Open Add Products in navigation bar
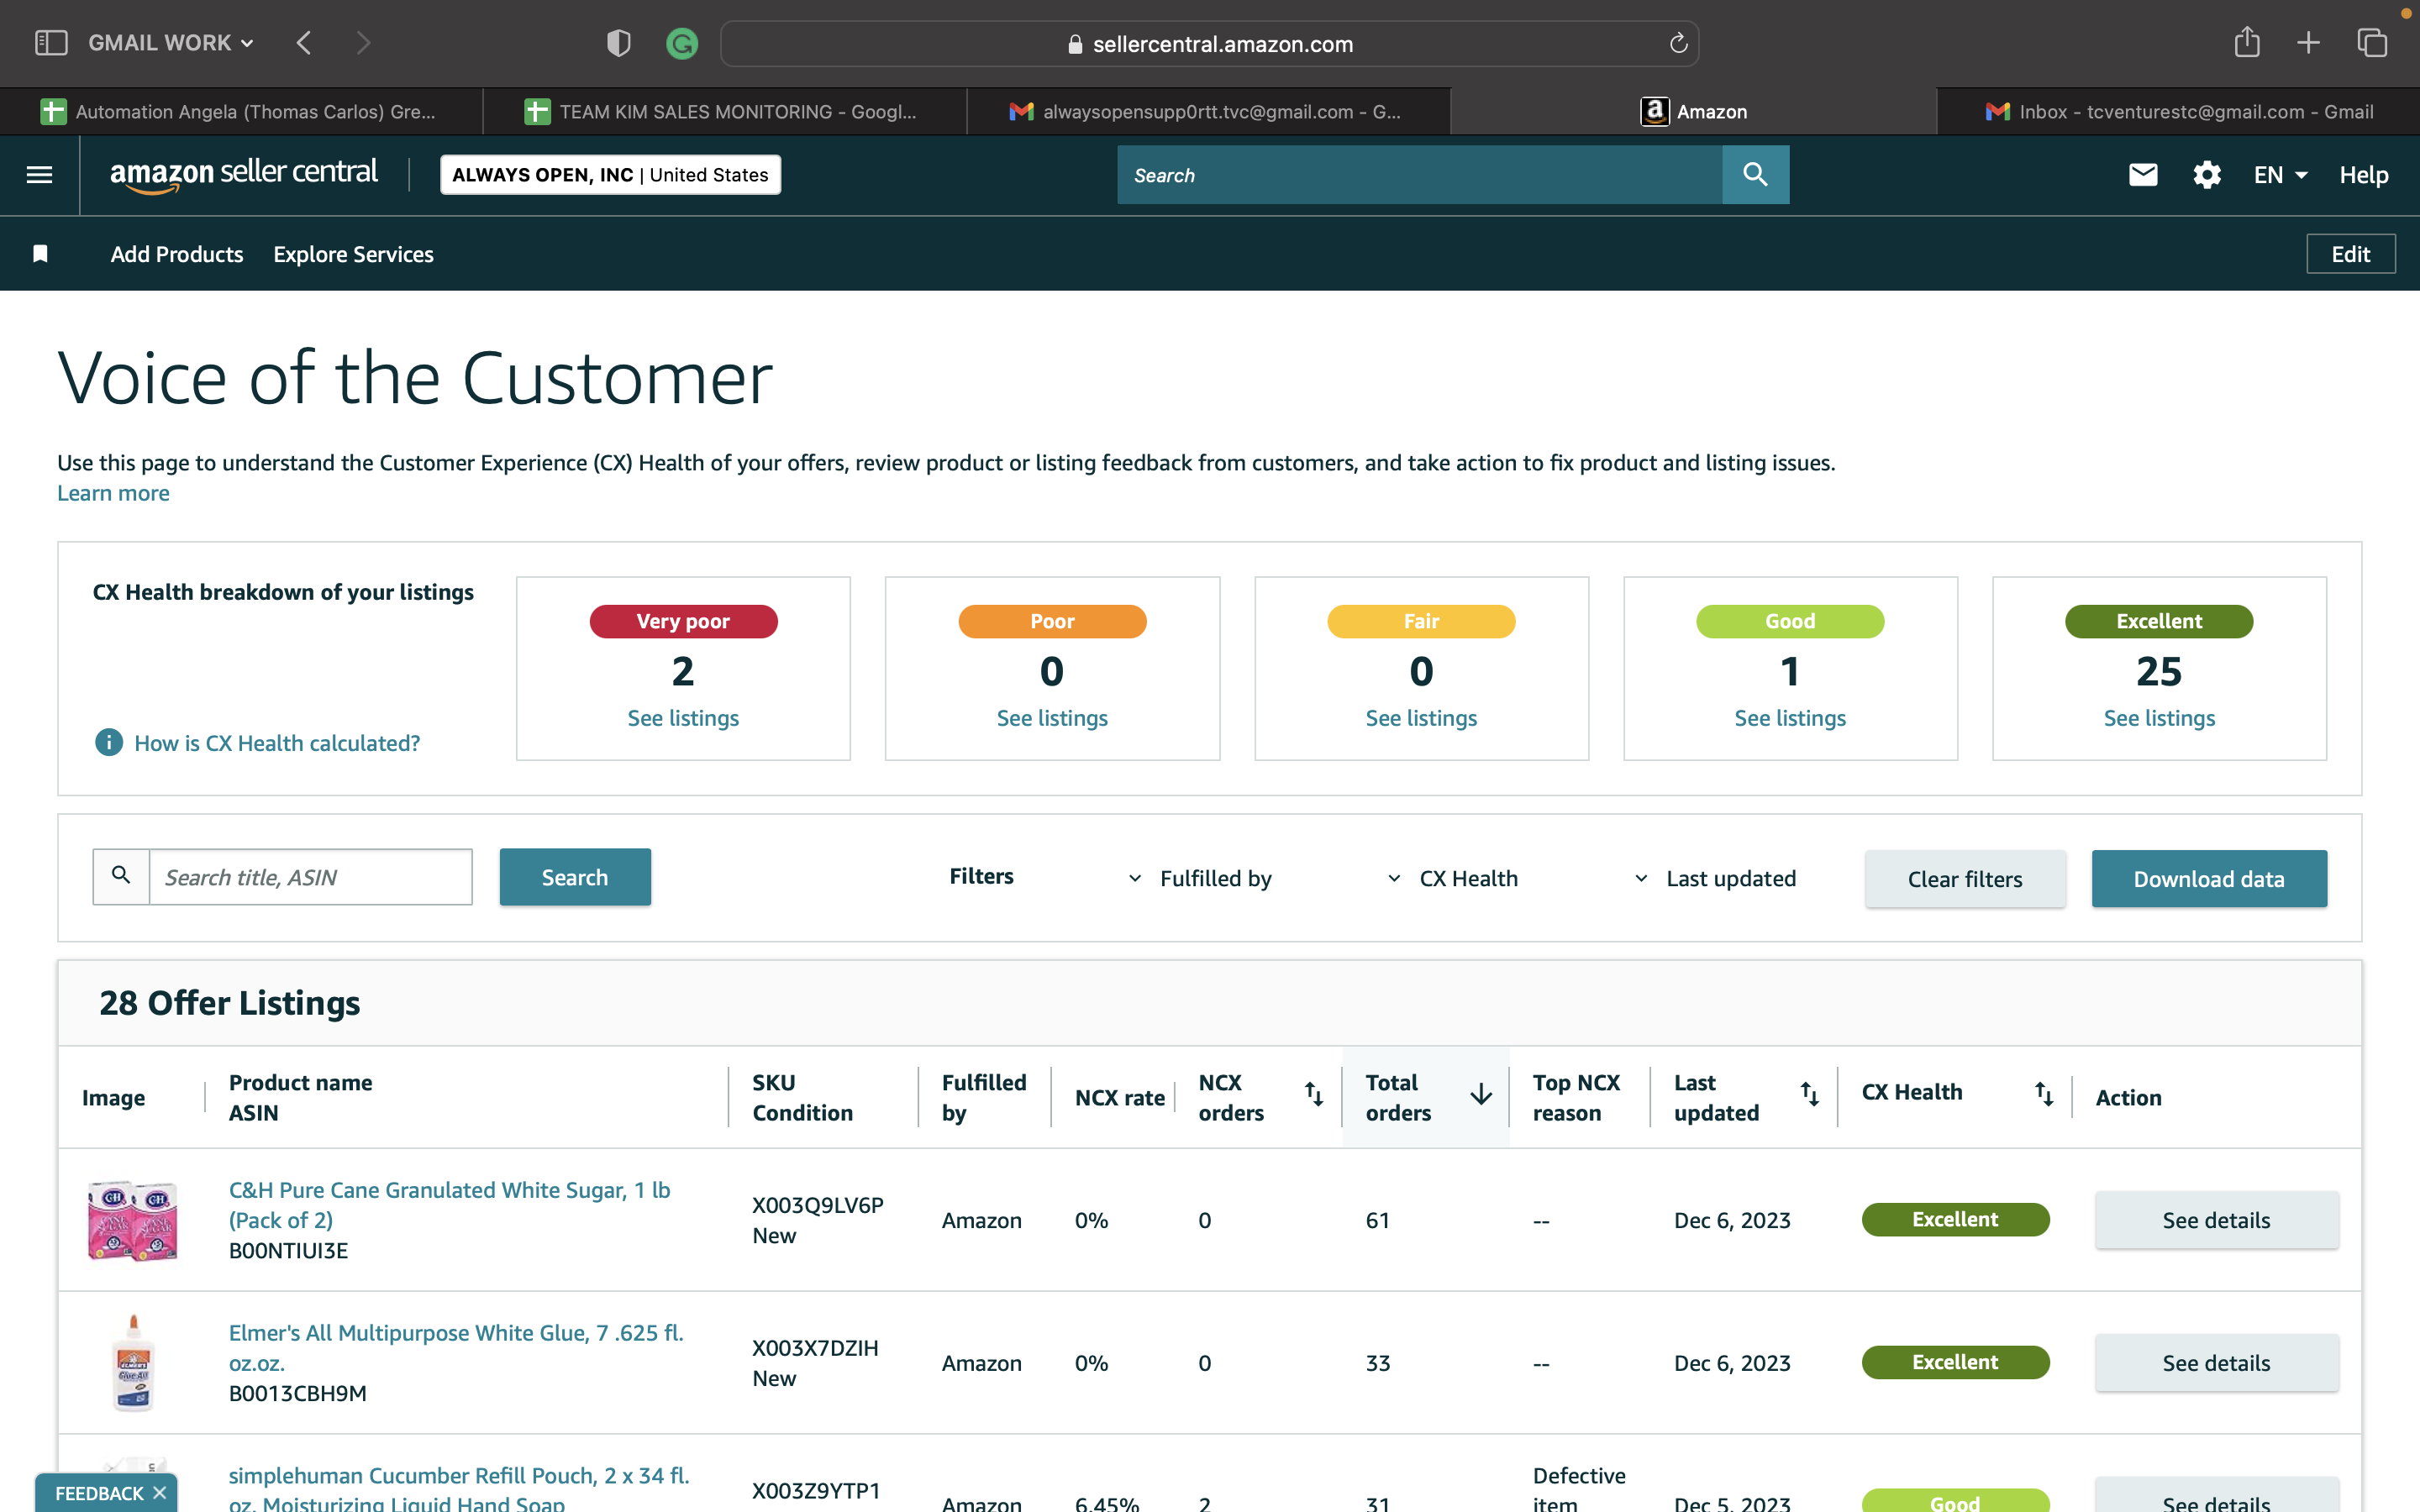This screenshot has width=2420, height=1512. (177, 254)
